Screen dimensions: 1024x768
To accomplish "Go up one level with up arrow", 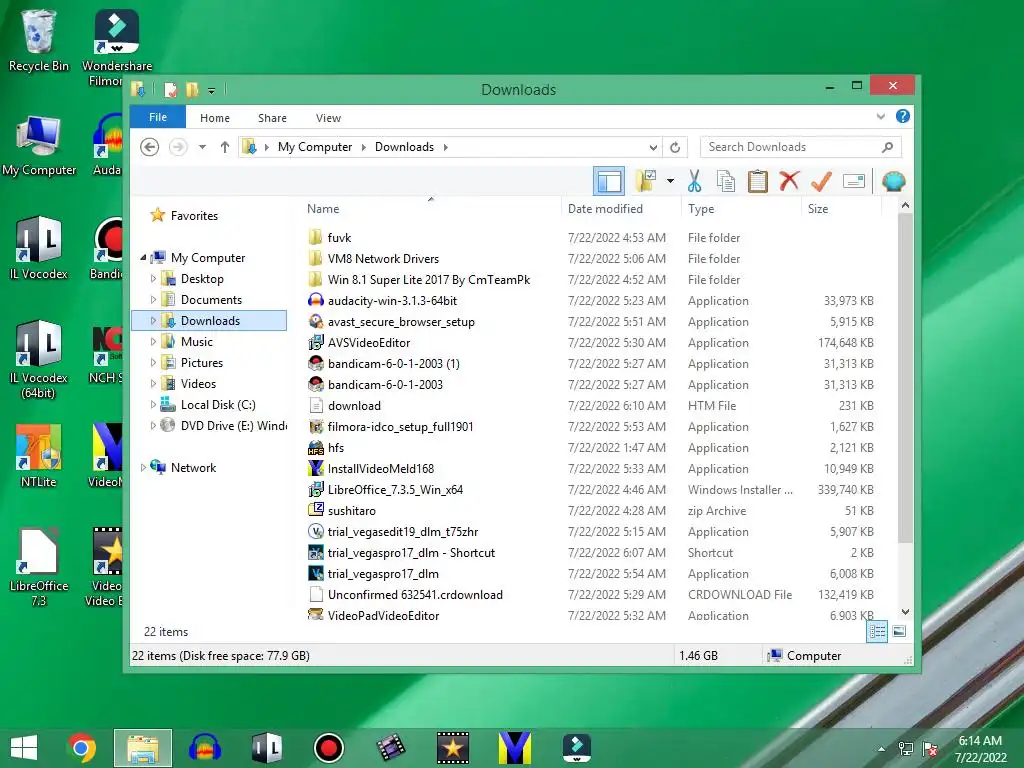I will click(225, 147).
